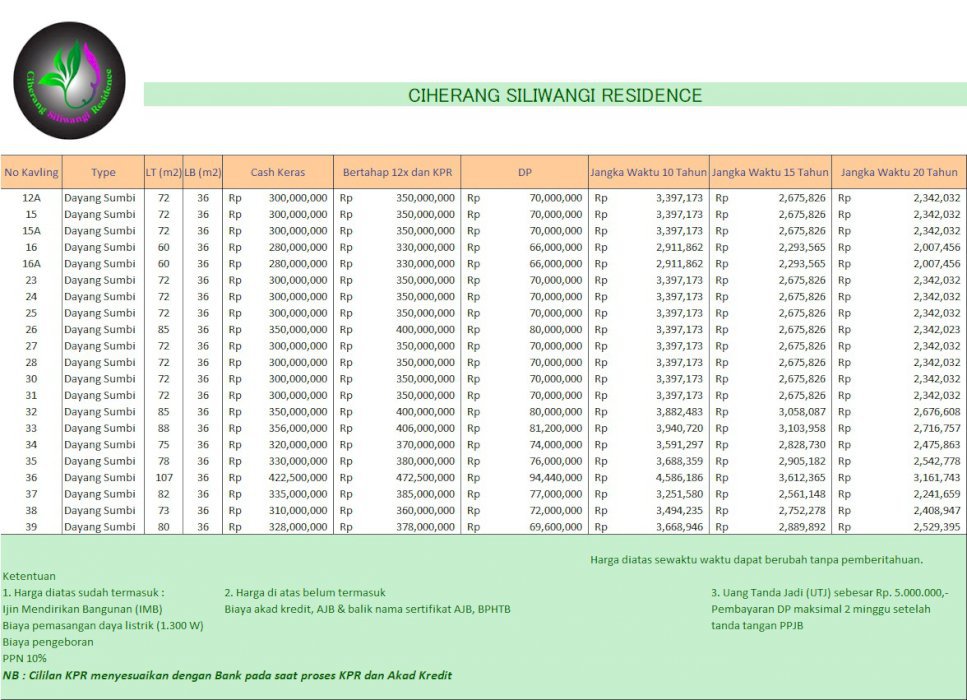
Task: Click kavling number 39 in last row
Action: tap(31, 526)
